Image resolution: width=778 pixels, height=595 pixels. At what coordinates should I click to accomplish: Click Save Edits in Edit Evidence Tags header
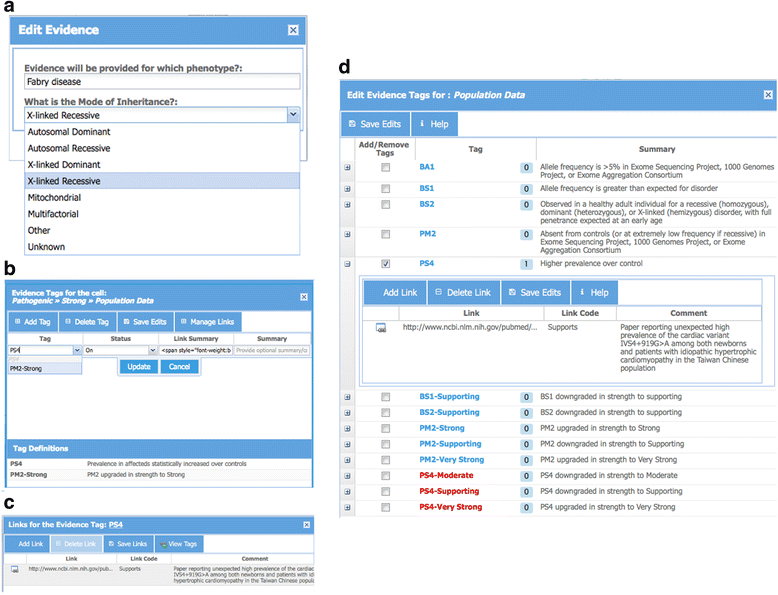coord(376,124)
